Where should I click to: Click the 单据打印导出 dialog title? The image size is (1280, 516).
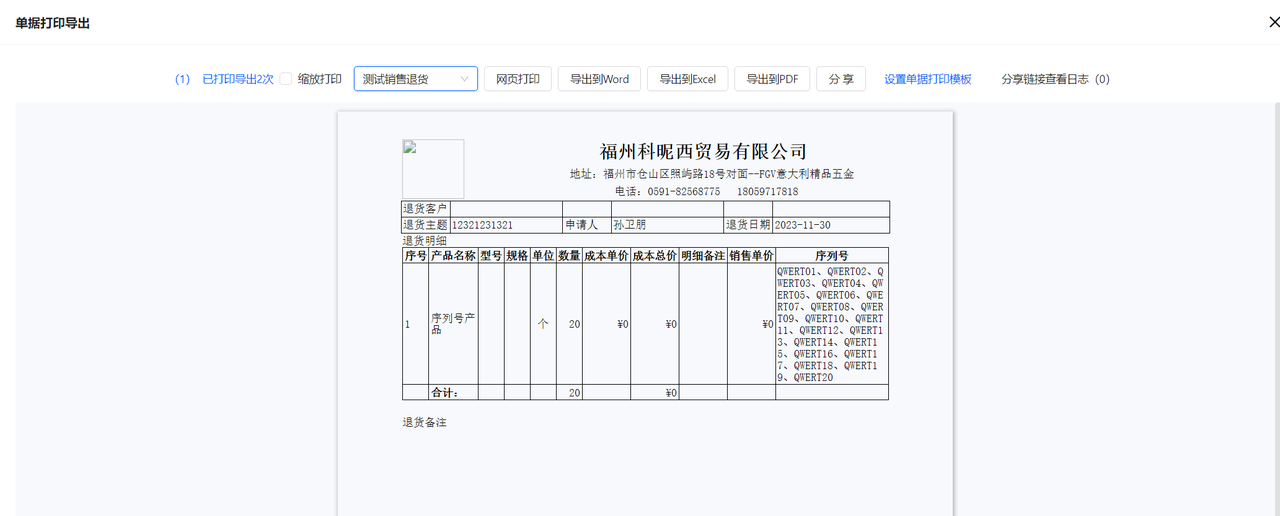[52, 22]
